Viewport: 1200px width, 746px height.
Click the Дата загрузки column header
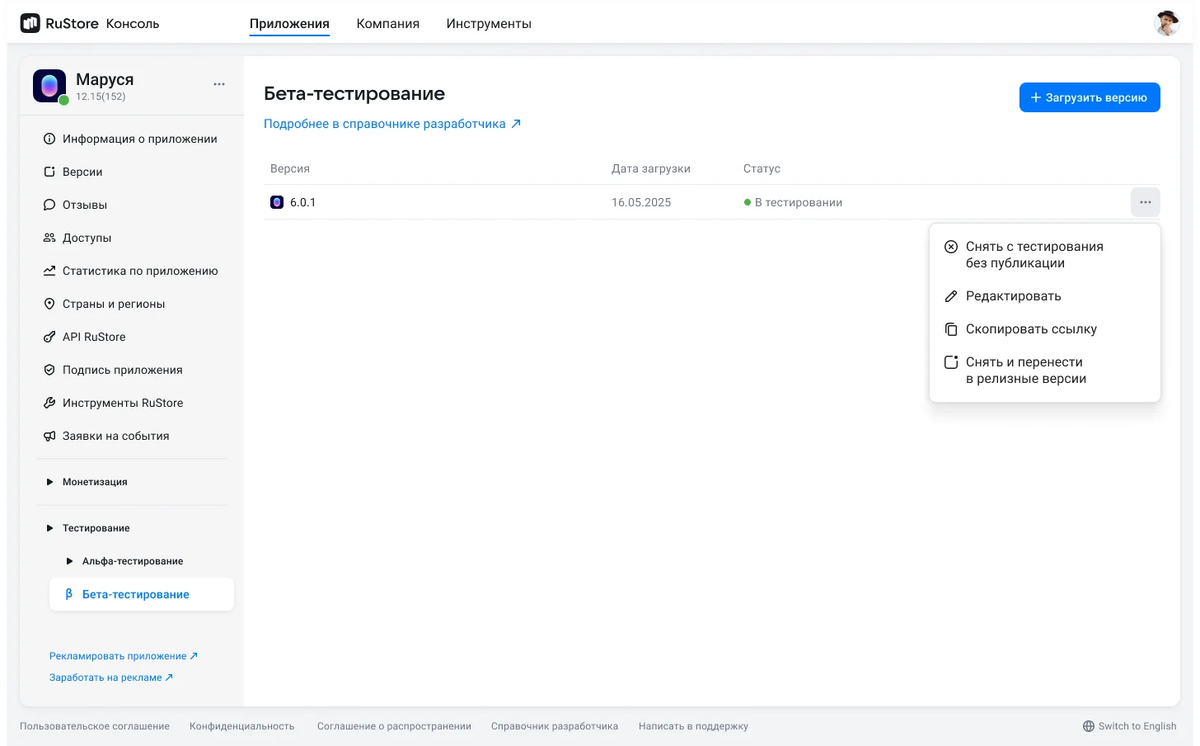pos(651,169)
